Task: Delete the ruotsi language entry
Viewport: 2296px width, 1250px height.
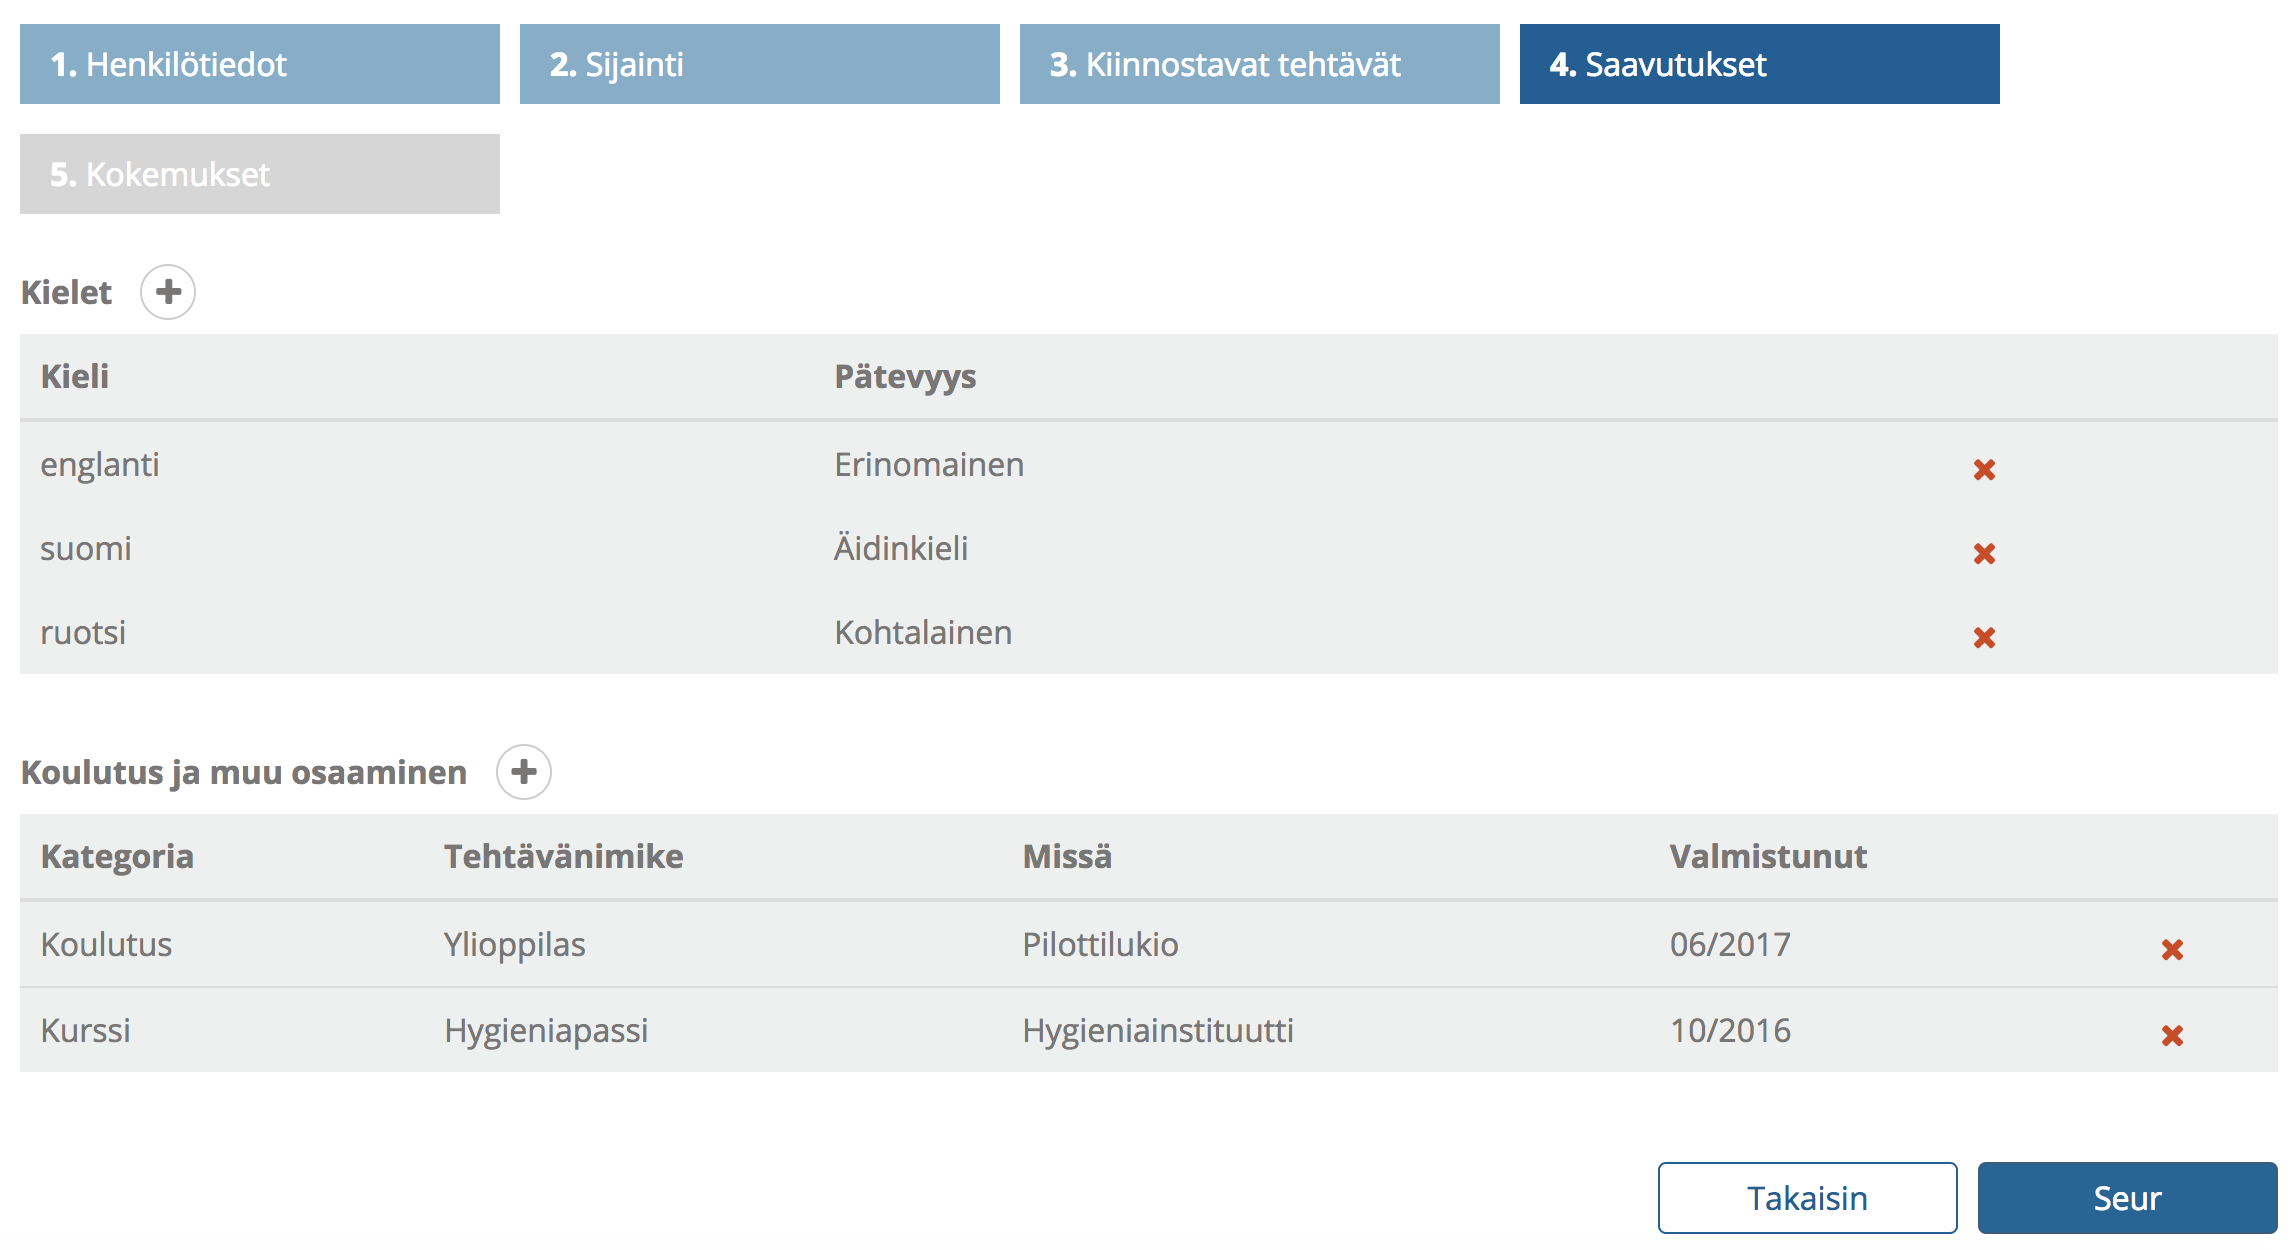Action: click(1984, 637)
